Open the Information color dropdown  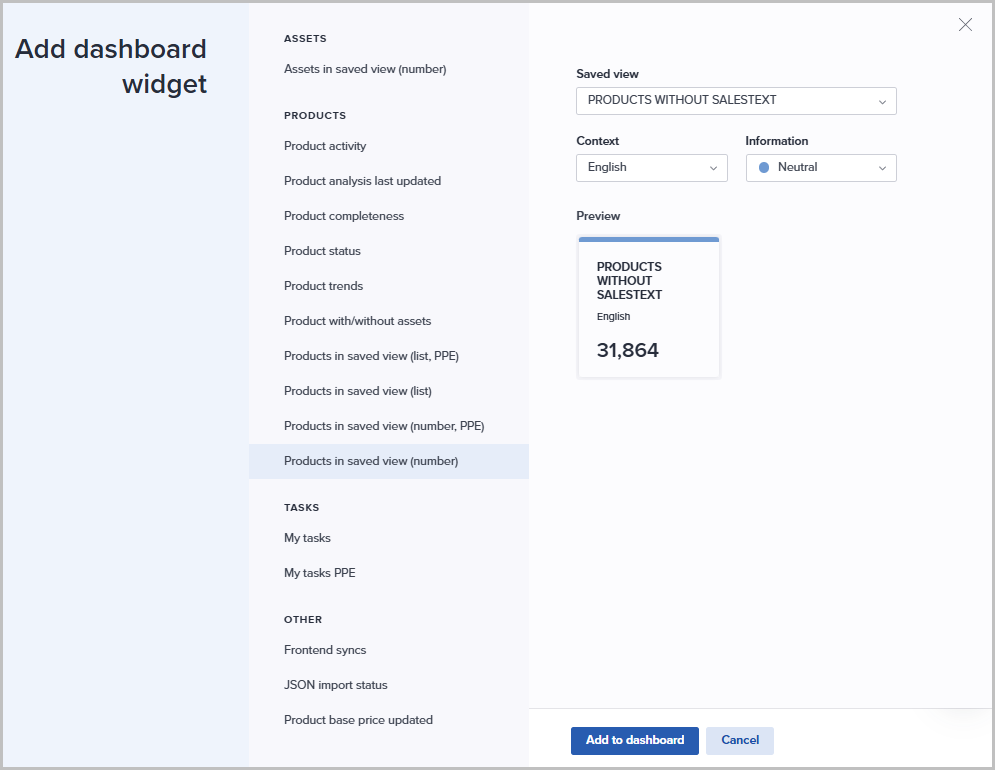click(821, 168)
